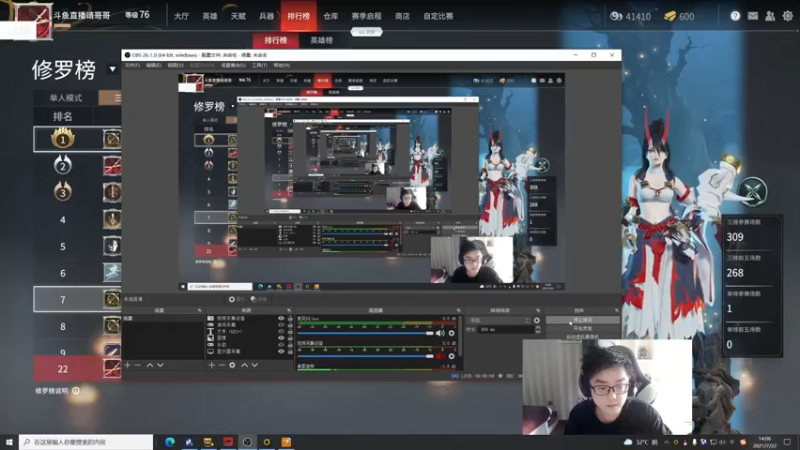The image size is (800, 450).
Task: Select the 排行榜 rankings top nav tab
Action: click(298, 16)
